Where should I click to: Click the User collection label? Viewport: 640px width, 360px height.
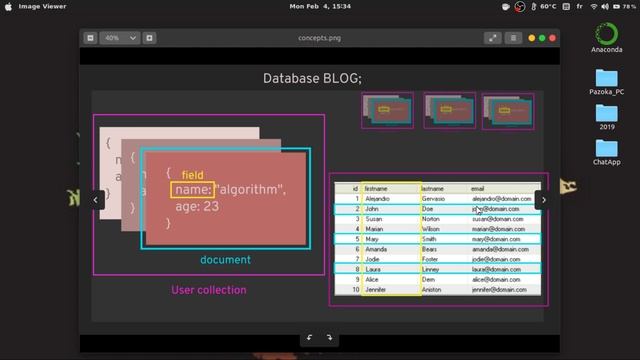pos(209,290)
